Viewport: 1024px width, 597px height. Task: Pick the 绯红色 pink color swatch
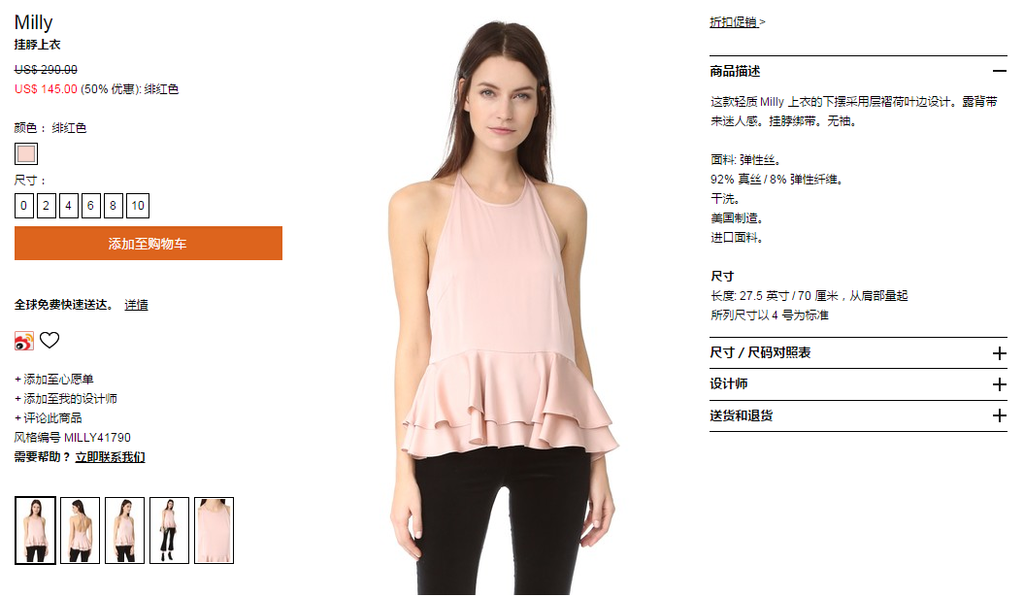(26, 154)
